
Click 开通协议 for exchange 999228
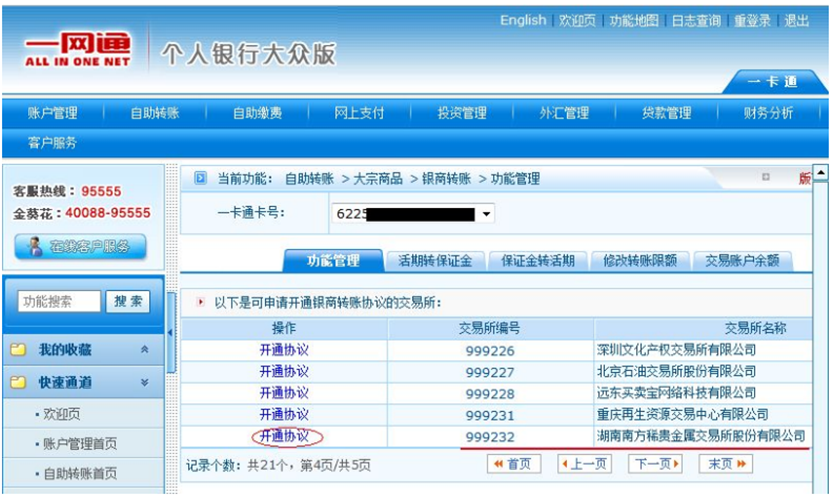pos(284,393)
